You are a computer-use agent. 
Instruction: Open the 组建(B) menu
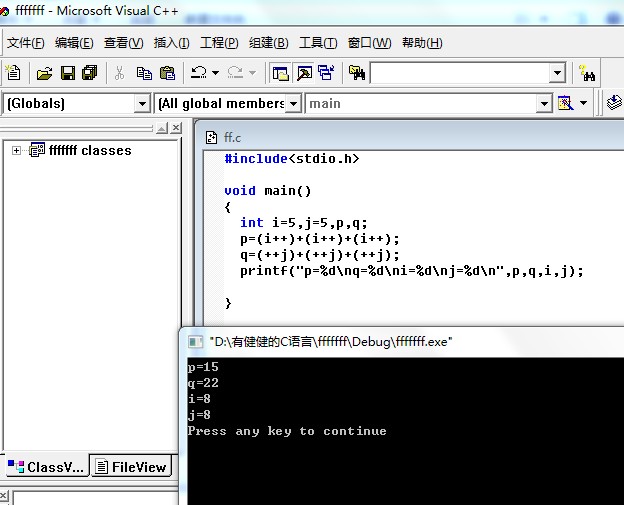coord(269,43)
